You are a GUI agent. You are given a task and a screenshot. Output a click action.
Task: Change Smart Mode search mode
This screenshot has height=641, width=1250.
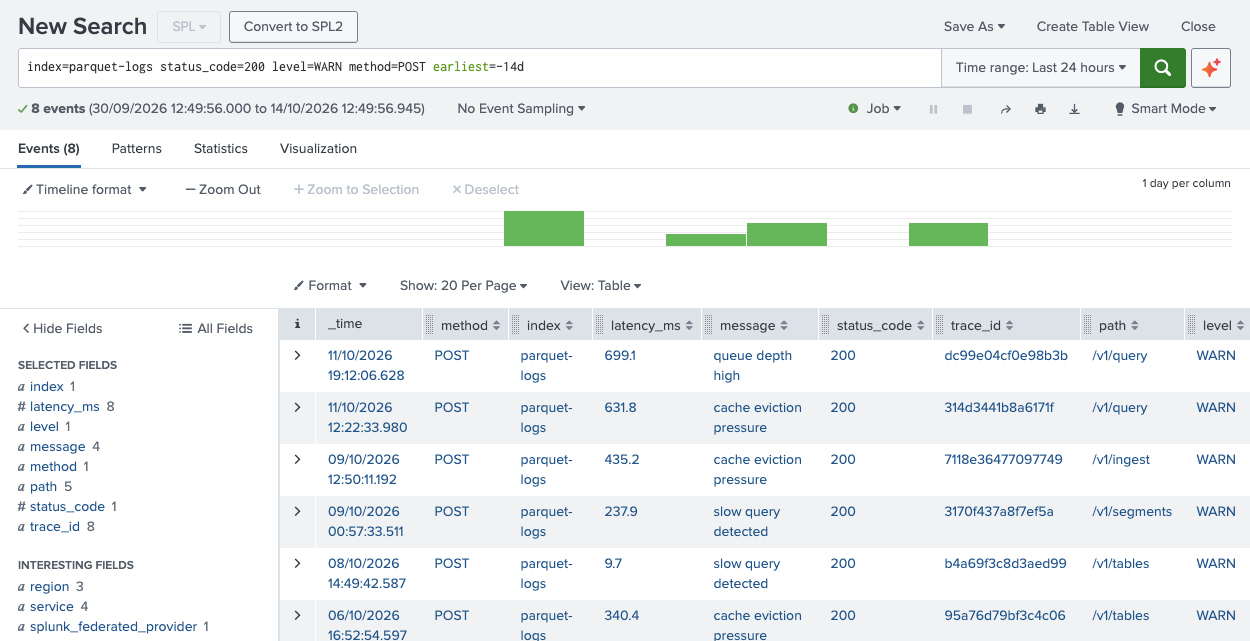1165,109
